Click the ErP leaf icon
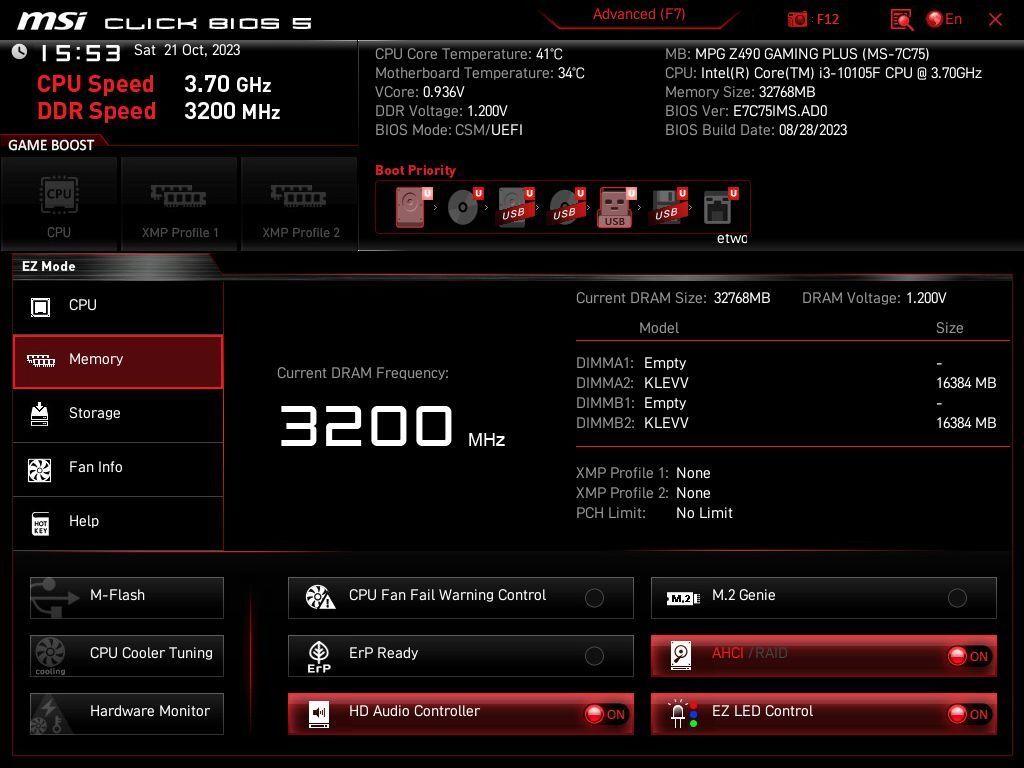This screenshot has width=1024, height=768. coord(319,656)
